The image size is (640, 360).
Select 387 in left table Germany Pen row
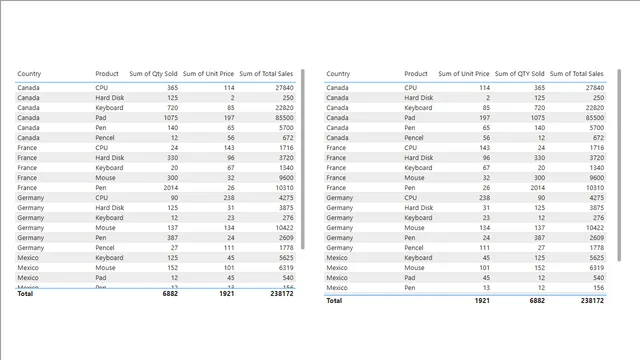tap(172, 238)
